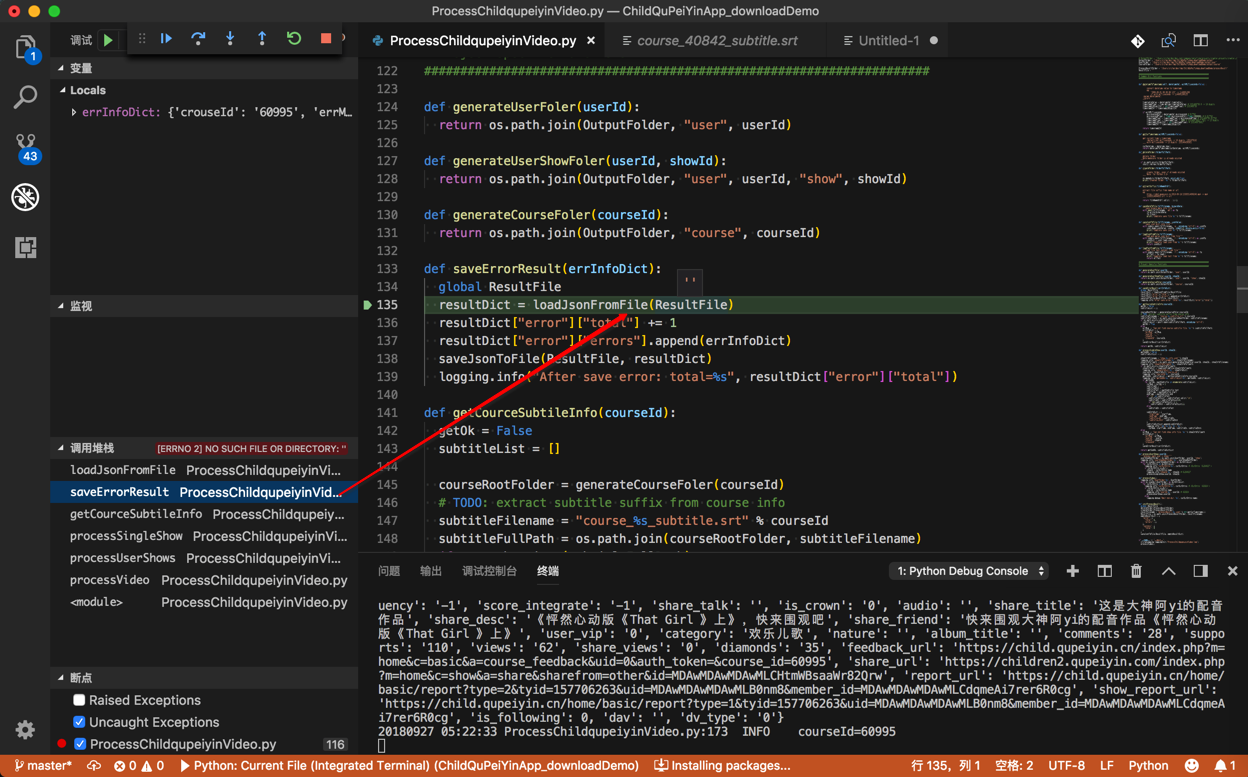The image size is (1248, 778).
Task: Open the git changes editor icon
Action: 1137,41
